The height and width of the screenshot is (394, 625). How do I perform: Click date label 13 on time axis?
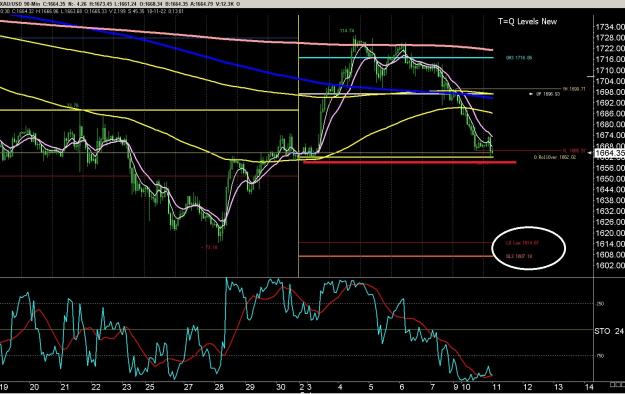[558, 387]
